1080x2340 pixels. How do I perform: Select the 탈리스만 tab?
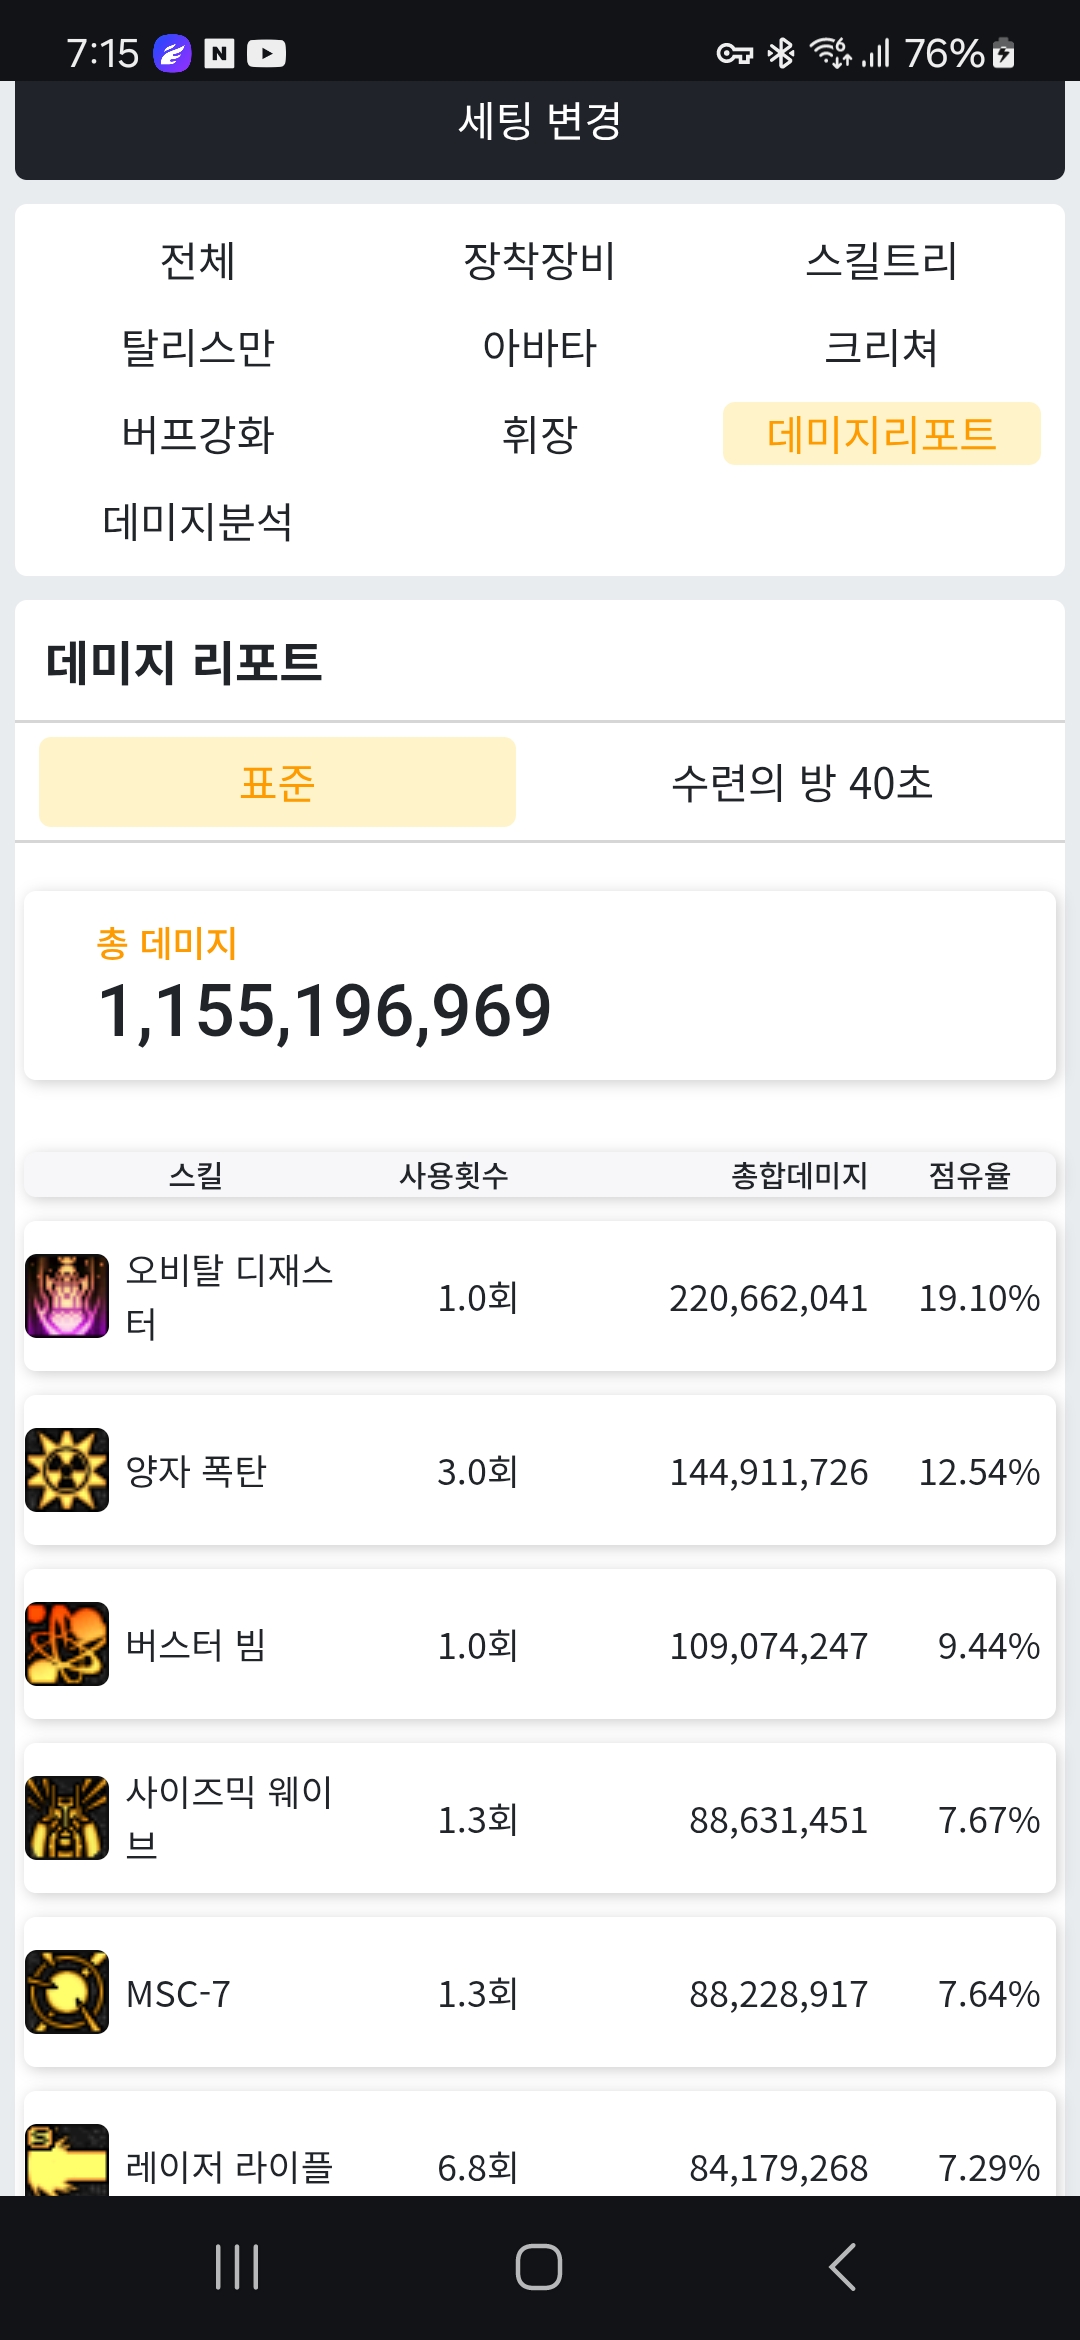(x=198, y=348)
